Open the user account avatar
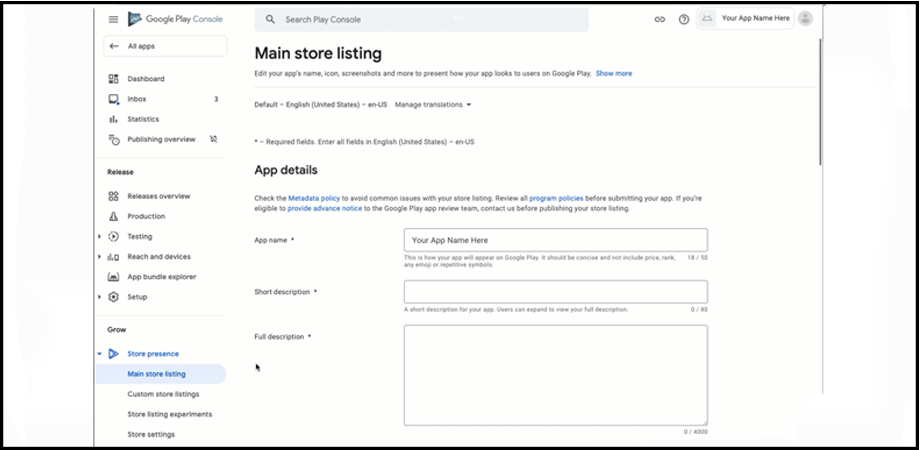Screen dimensions: 920x450 coord(805,18)
